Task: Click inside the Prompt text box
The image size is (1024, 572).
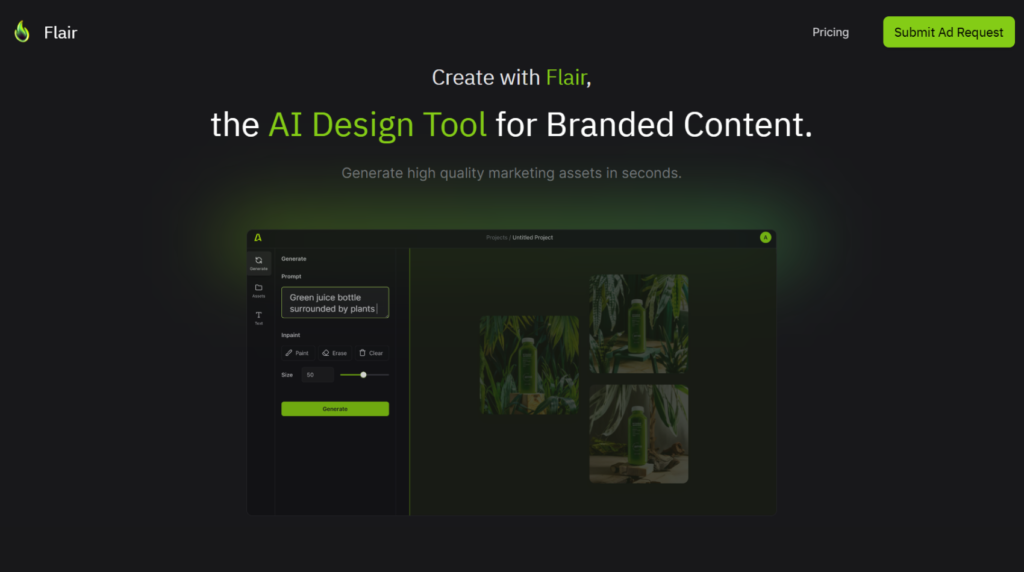Action: (335, 303)
